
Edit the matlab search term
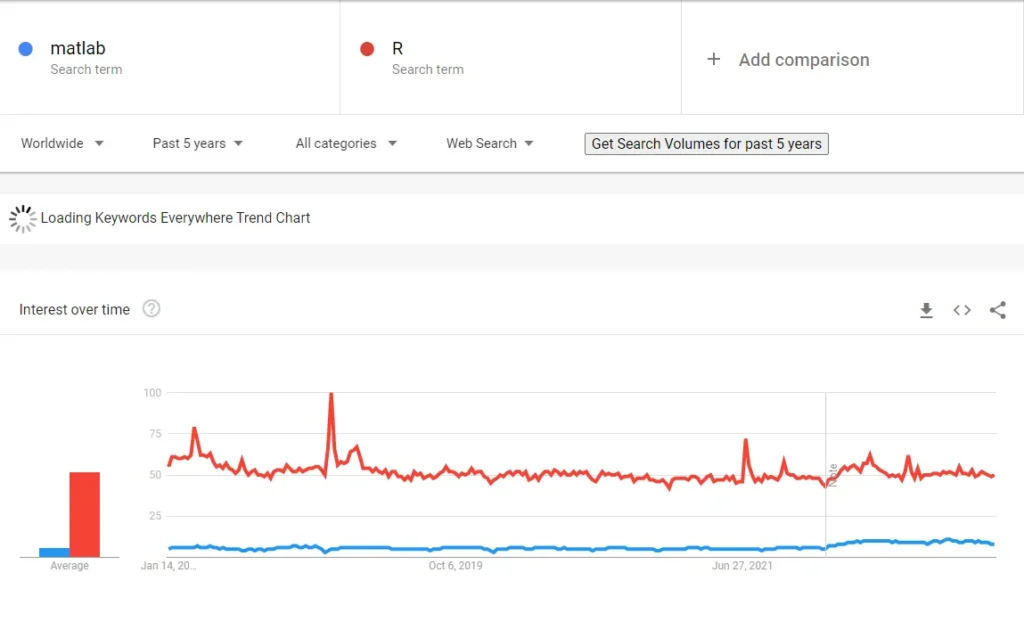[x=78, y=48]
